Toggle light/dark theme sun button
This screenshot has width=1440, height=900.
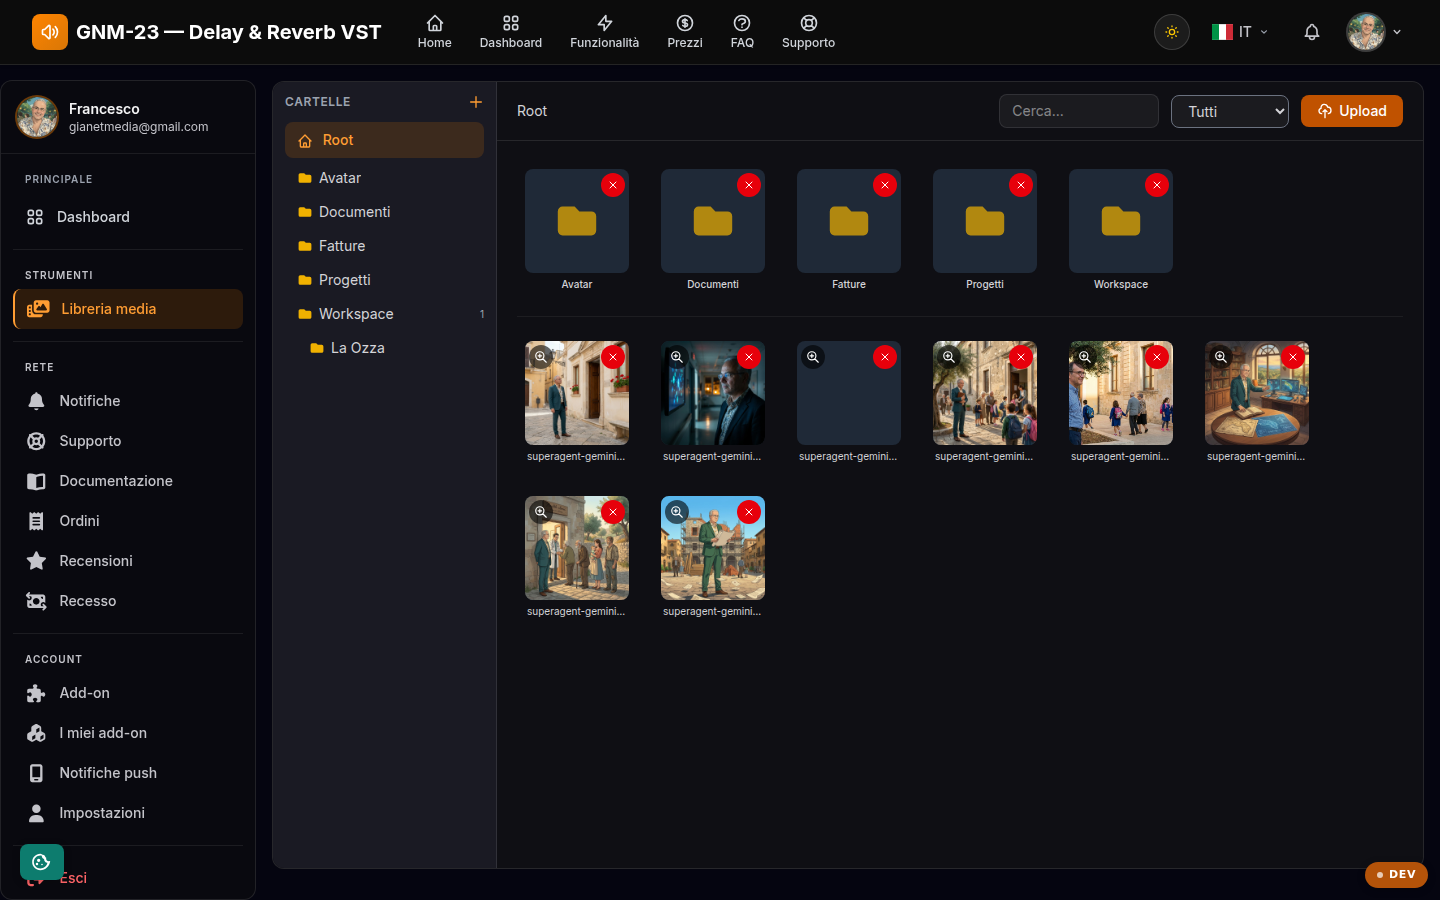[1172, 32]
